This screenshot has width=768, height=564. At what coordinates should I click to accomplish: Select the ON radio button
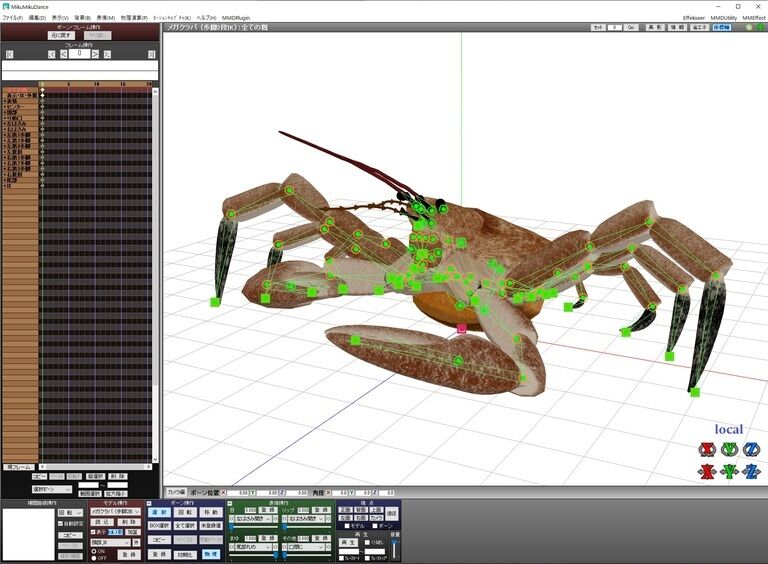(94, 551)
